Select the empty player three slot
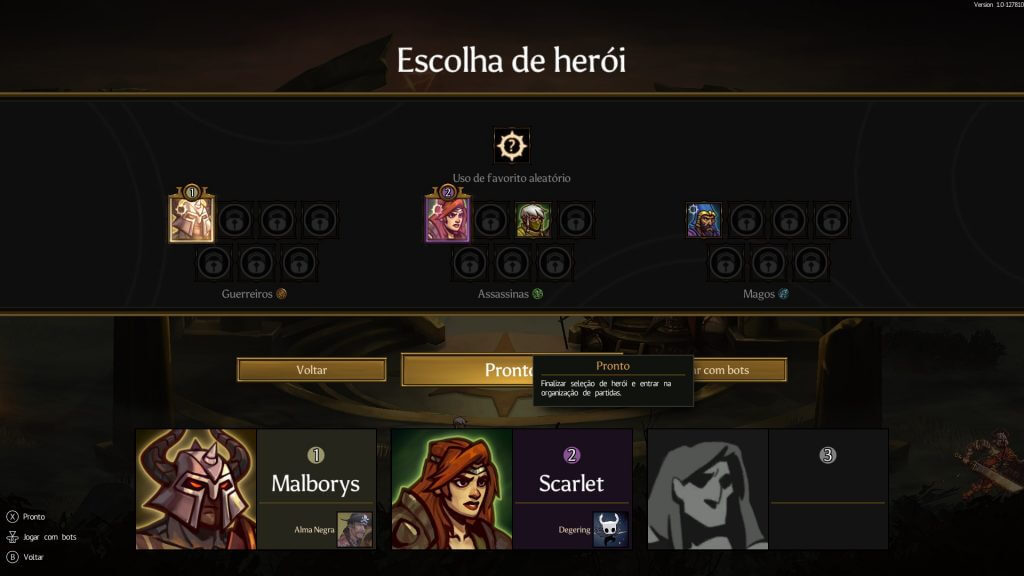The height and width of the screenshot is (576, 1024). (x=768, y=489)
